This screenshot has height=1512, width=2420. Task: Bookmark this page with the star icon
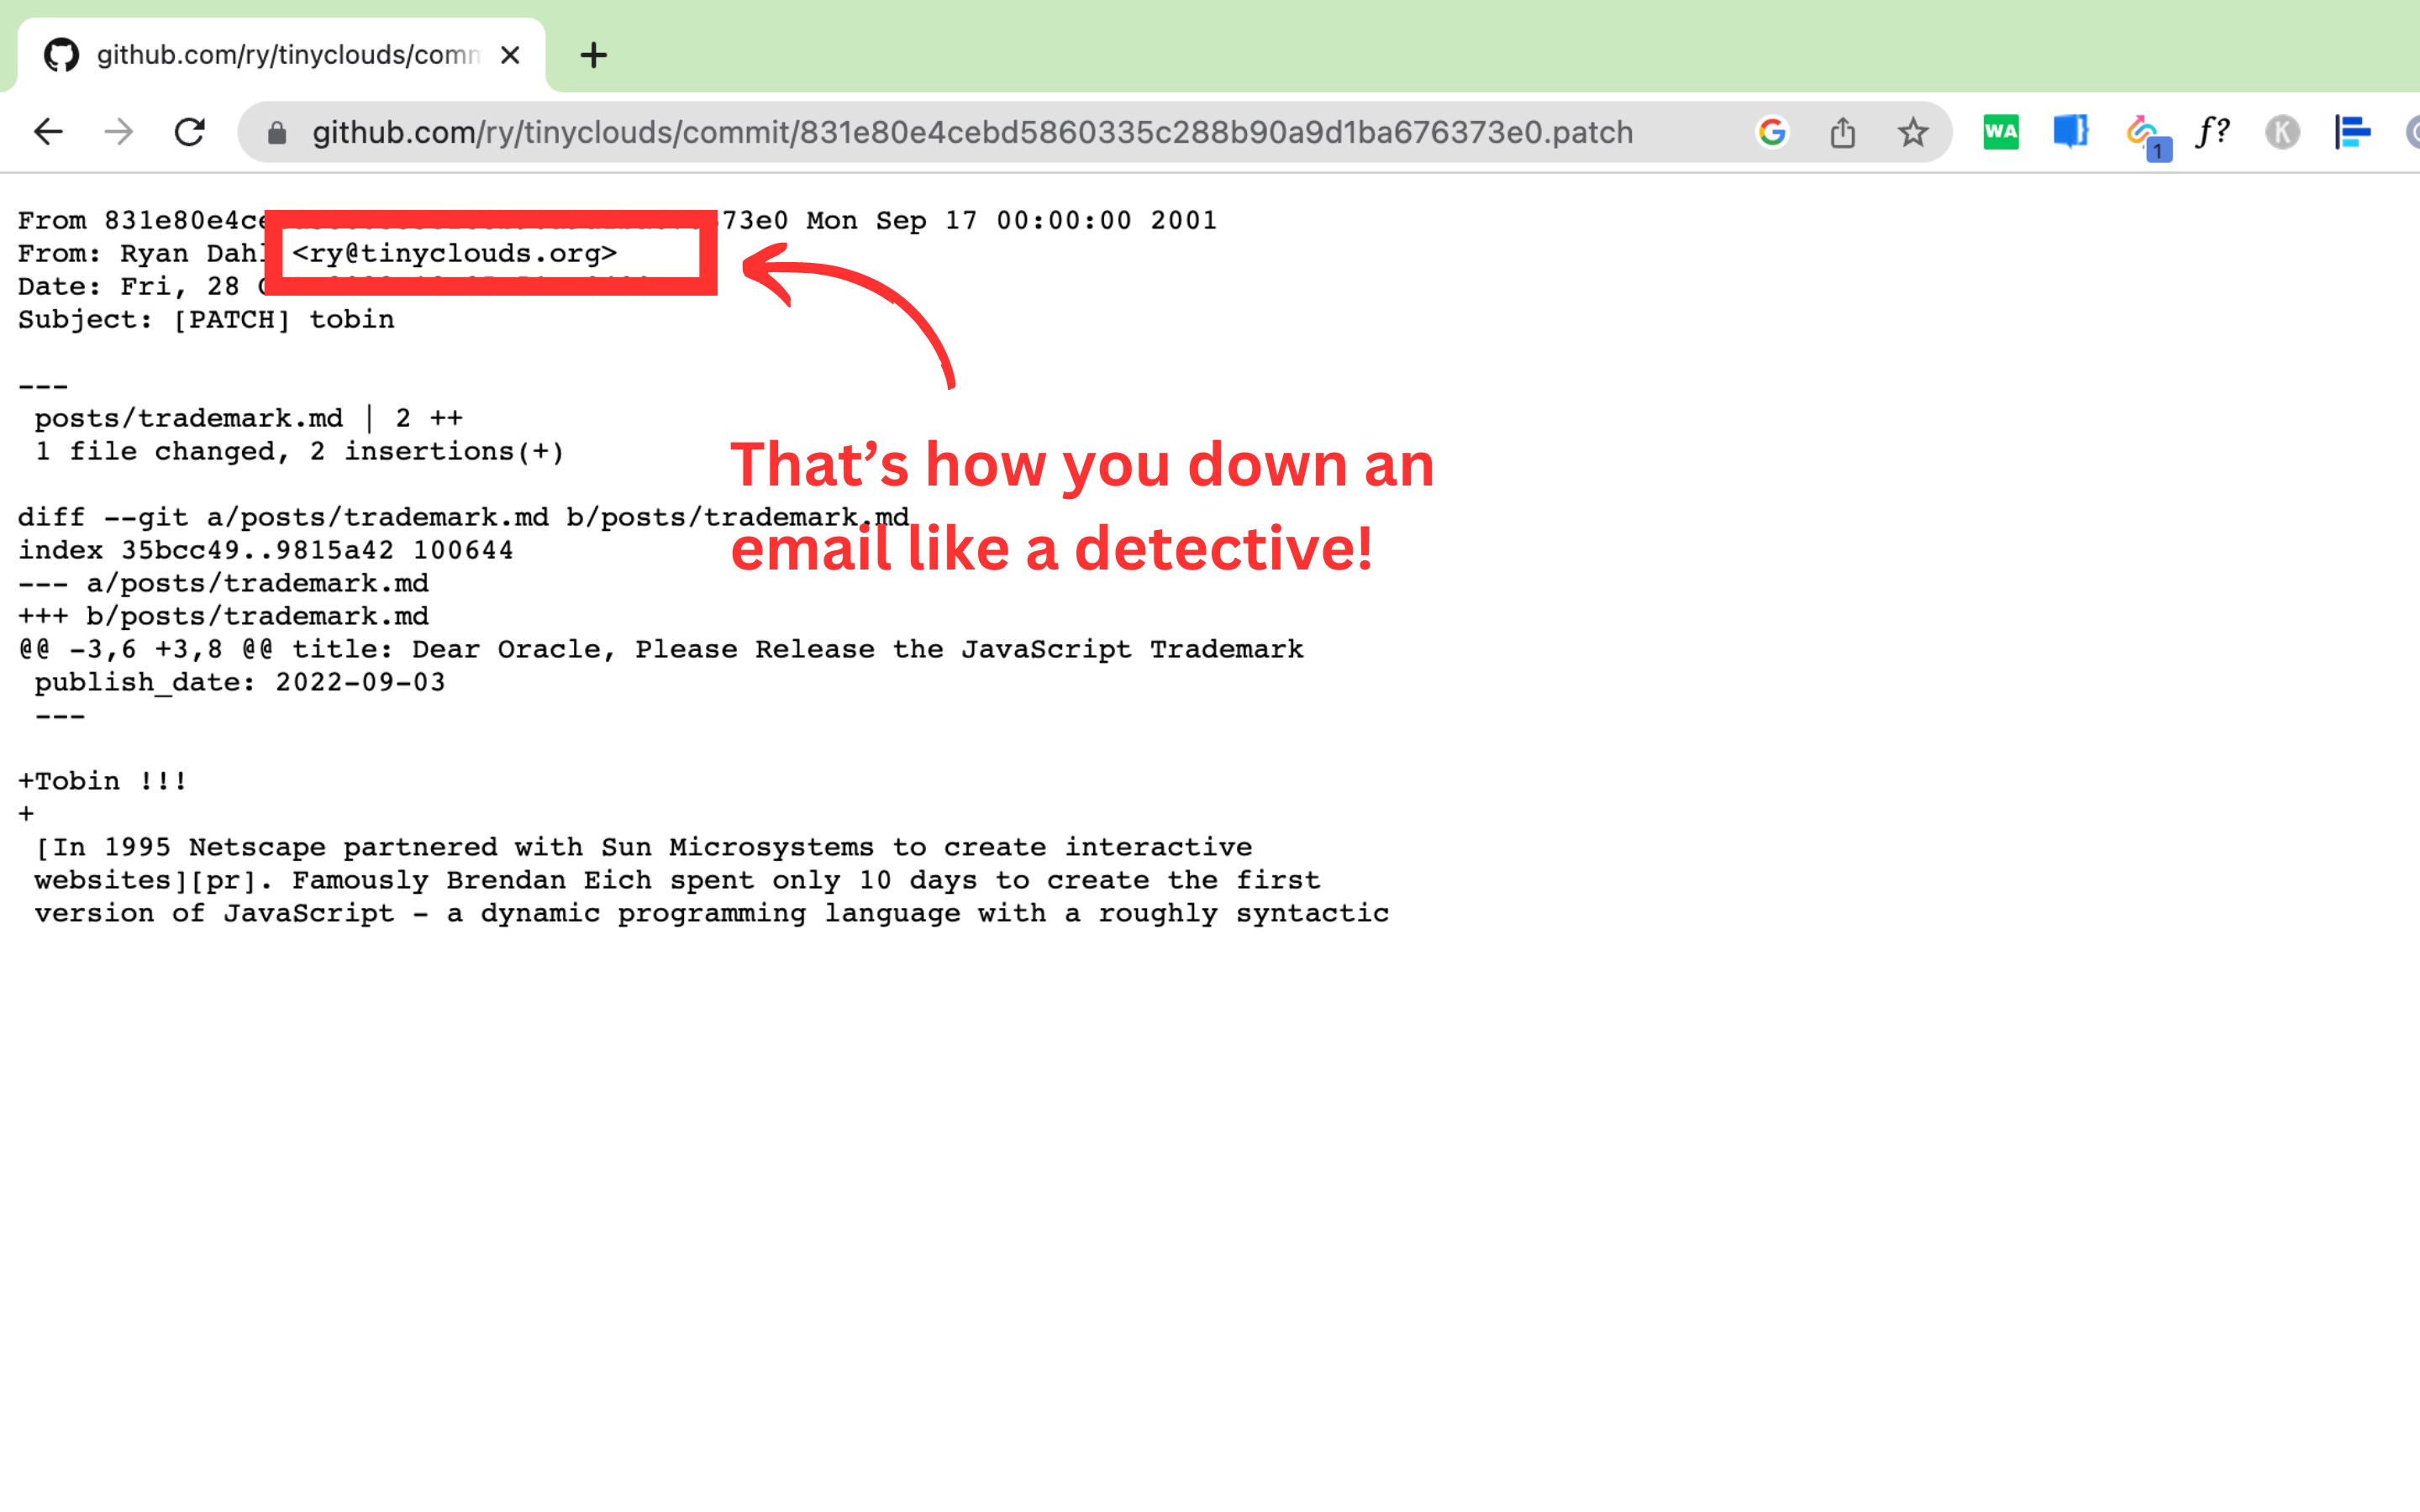1913,132
